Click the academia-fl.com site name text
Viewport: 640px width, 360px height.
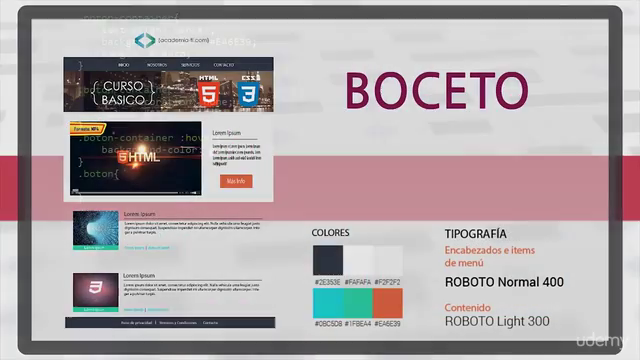tap(184, 40)
